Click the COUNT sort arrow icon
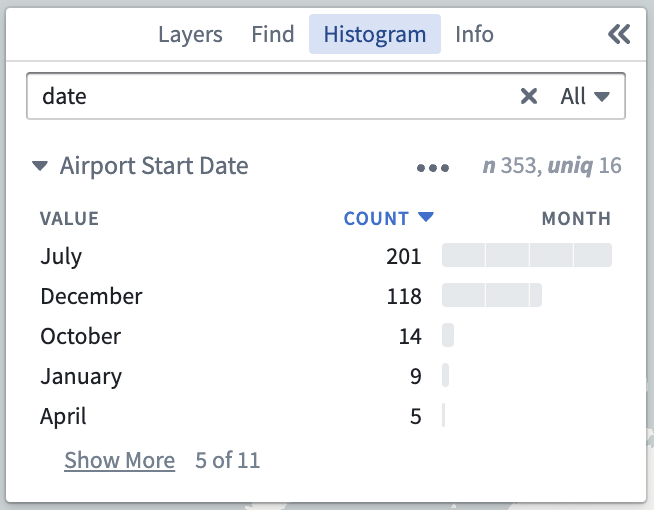The image size is (654, 510). click(426, 216)
